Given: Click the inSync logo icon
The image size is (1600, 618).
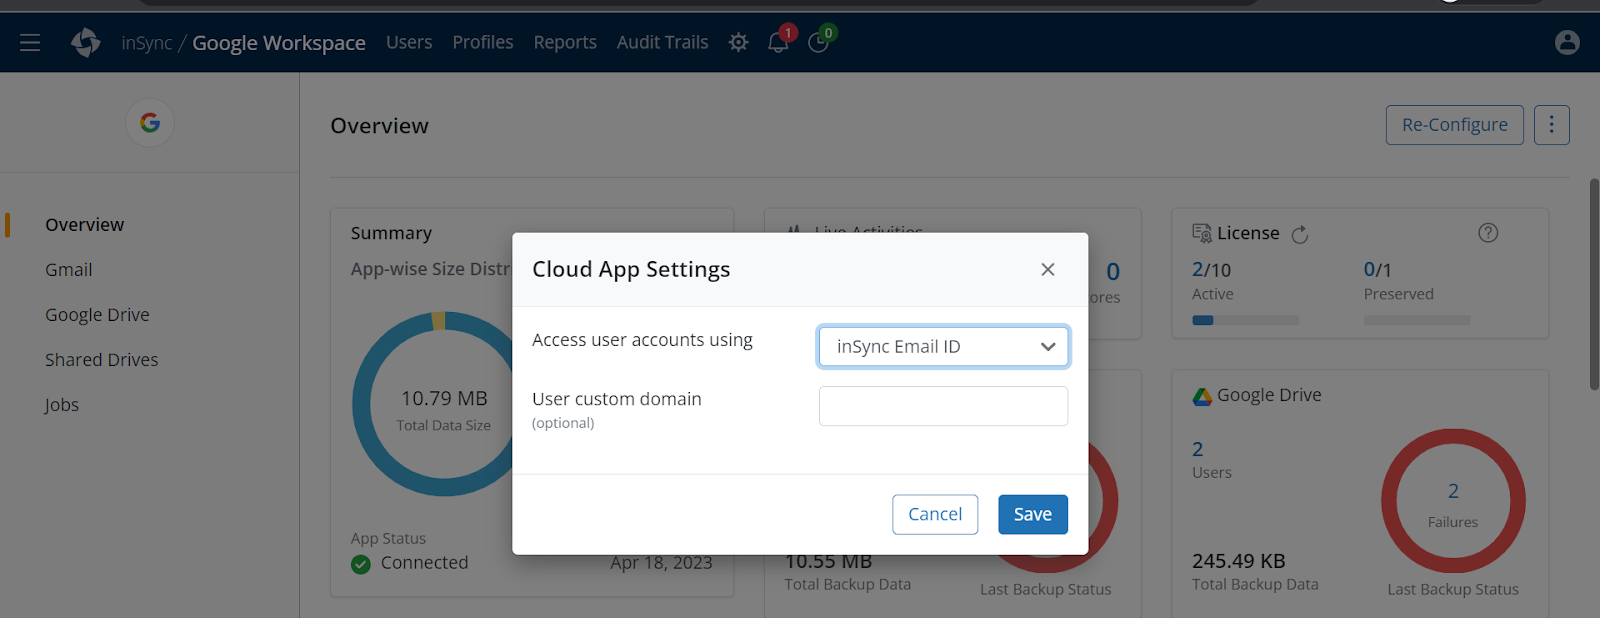Looking at the screenshot, I should [86, 42].
